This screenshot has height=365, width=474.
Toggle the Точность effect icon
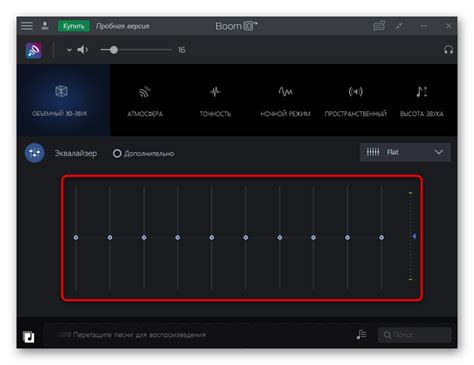215,91
